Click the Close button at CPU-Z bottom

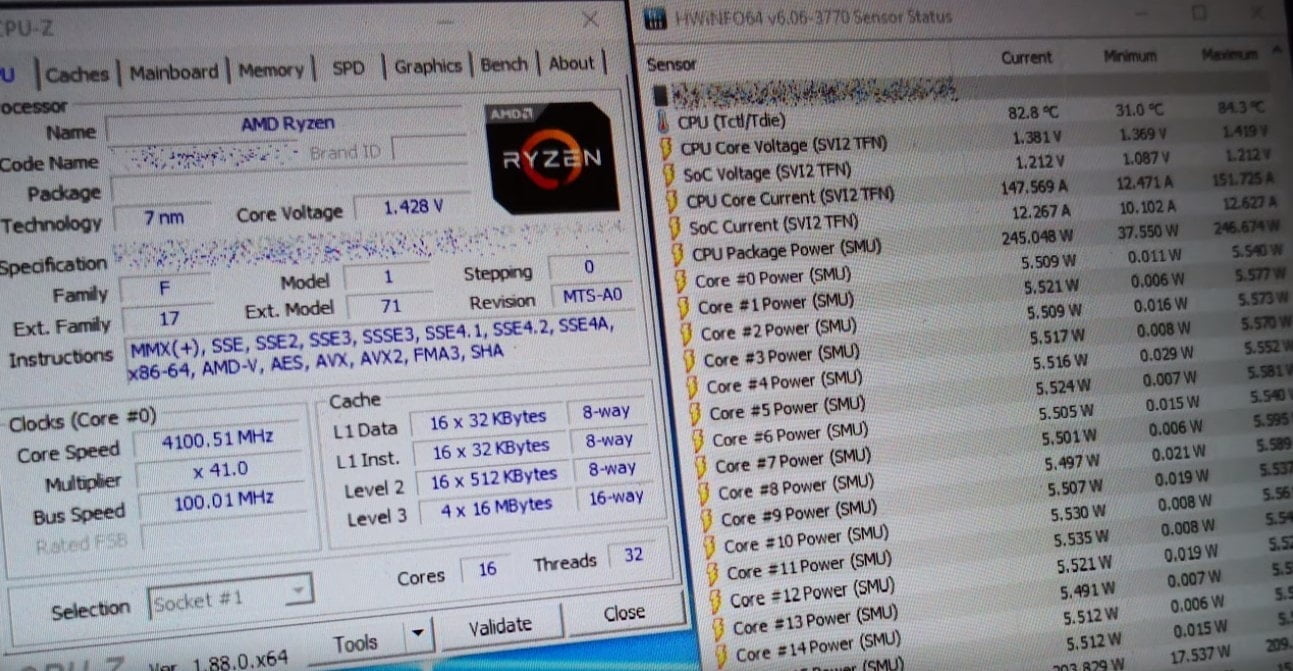(x=624, y=613)
